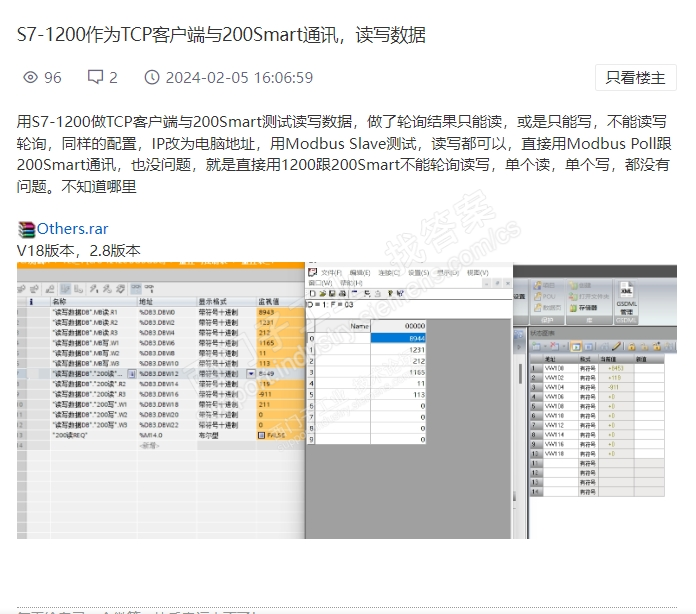Open 编辑(E) menu in Modbus Slave
This screenshot has height=614, width=696.
pyautogui.click(x=360, y=273)
